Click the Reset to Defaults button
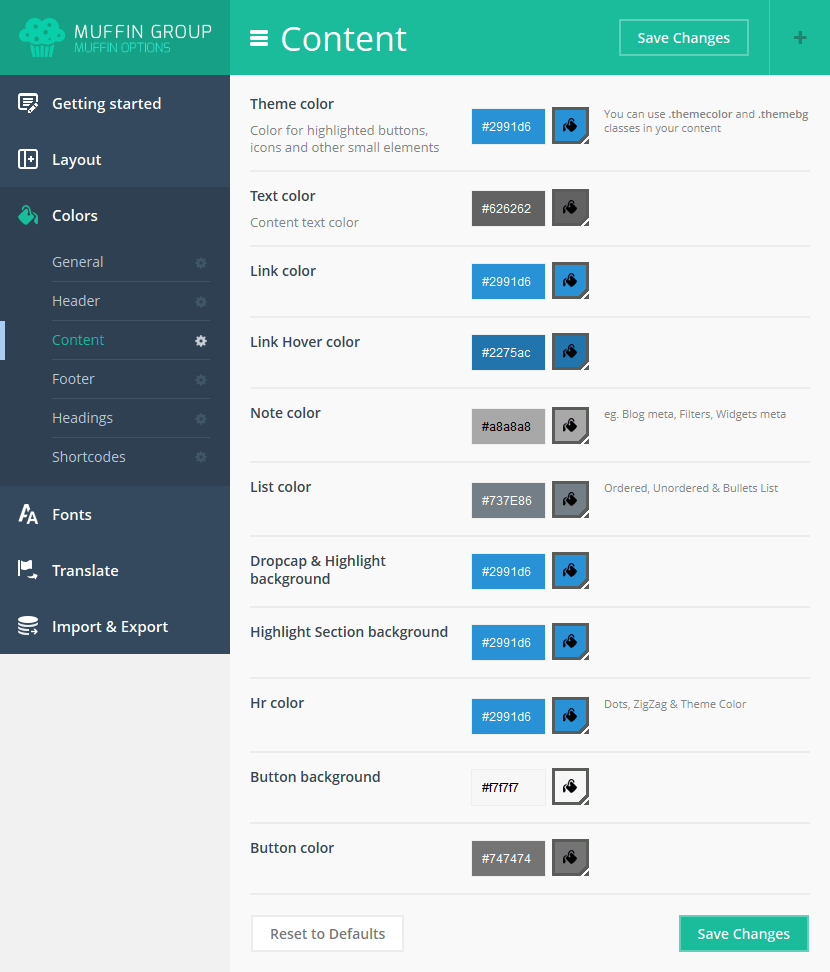Image resolution: width=830 pixels, height=972 pixels. [x=327, y=934]
